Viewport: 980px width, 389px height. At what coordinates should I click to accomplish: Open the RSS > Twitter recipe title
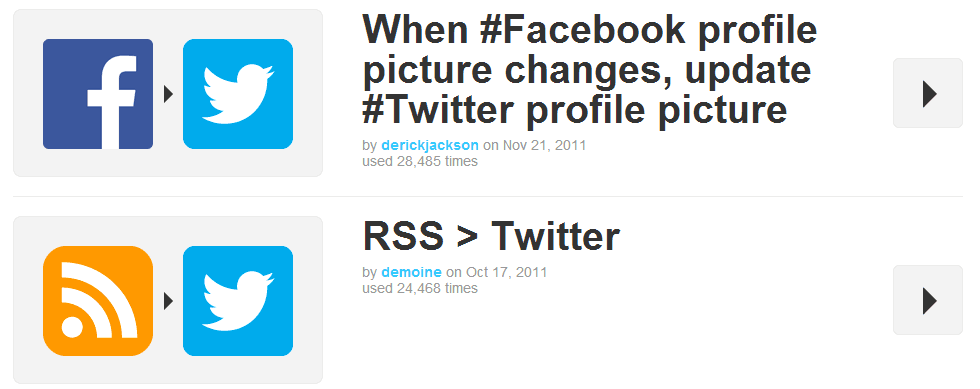click(x=491, y=236)
